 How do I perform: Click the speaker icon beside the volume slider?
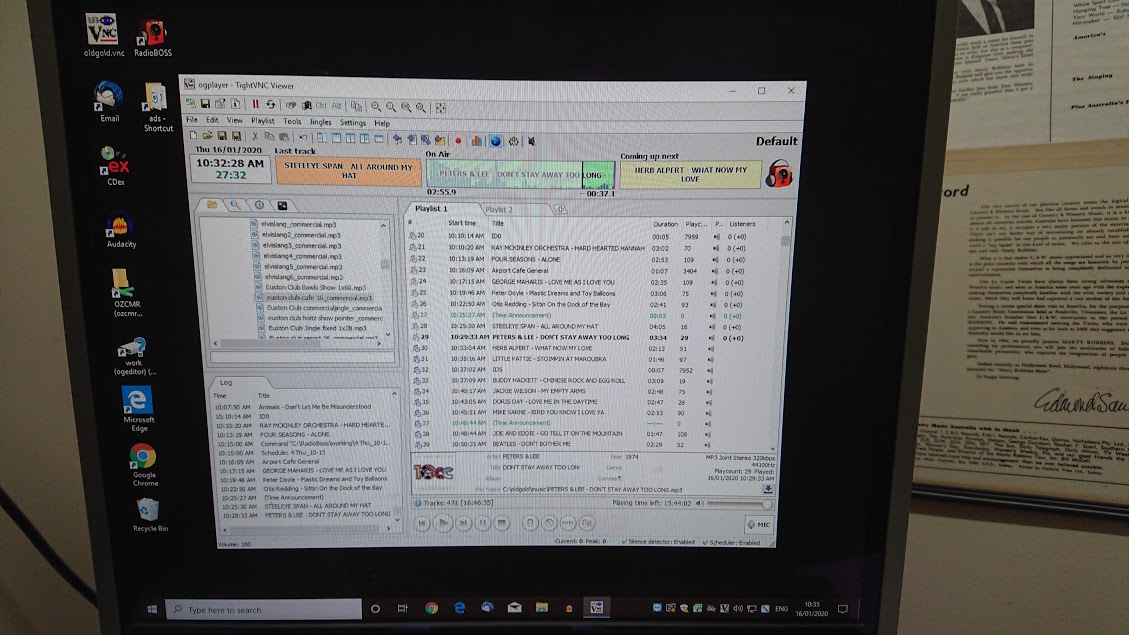point(698,503)
